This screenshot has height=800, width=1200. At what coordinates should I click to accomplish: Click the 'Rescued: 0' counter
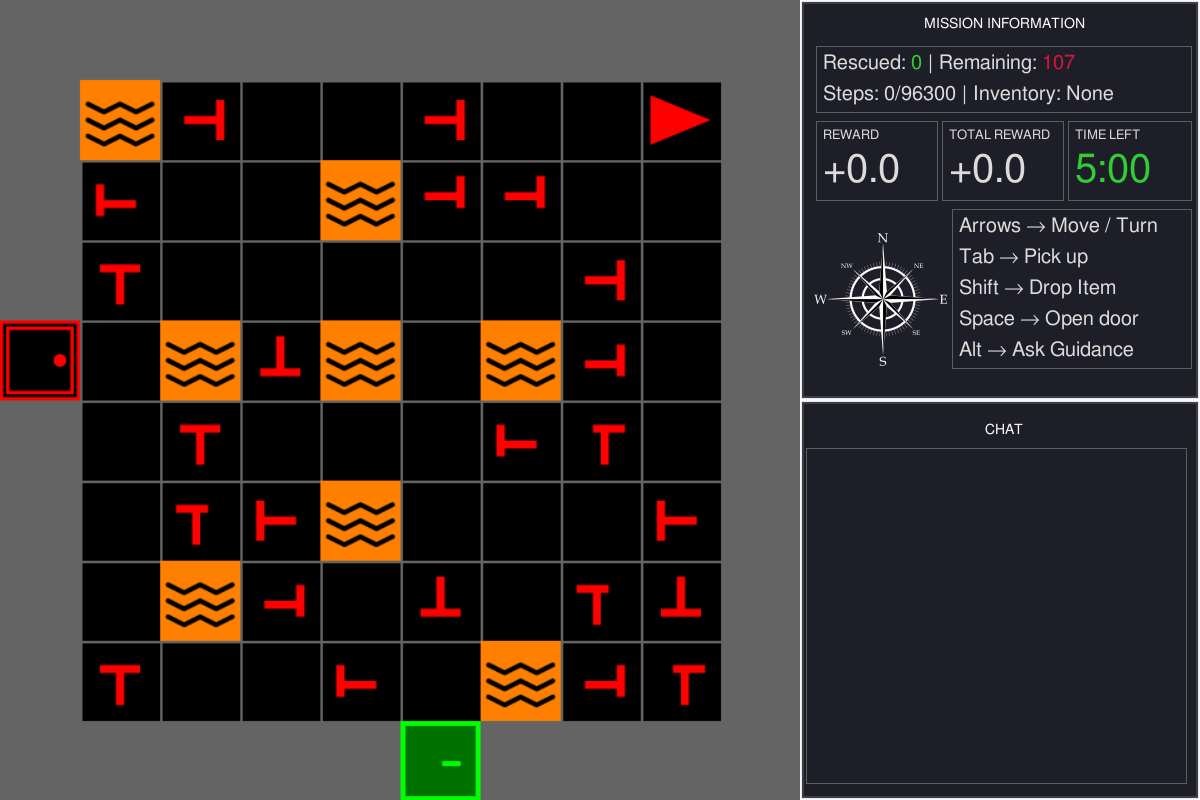click(x=872, y=62)
